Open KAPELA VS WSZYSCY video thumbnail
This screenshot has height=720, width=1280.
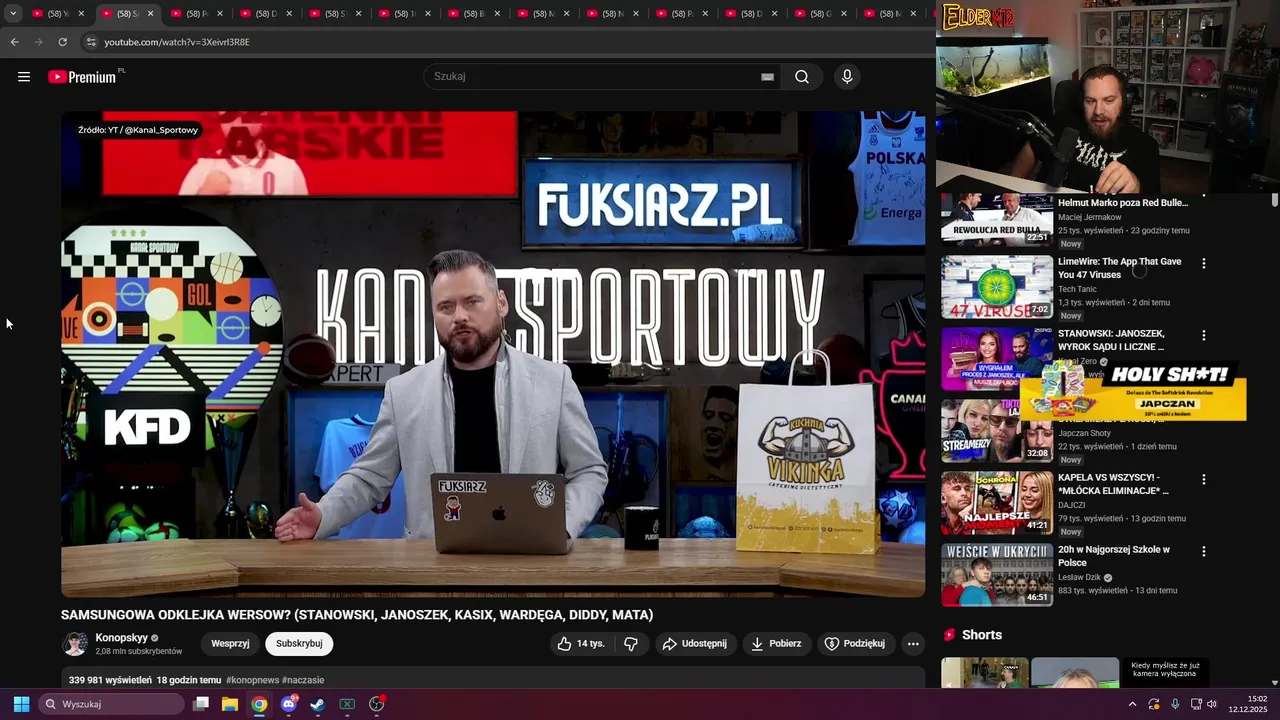point(997,503)
